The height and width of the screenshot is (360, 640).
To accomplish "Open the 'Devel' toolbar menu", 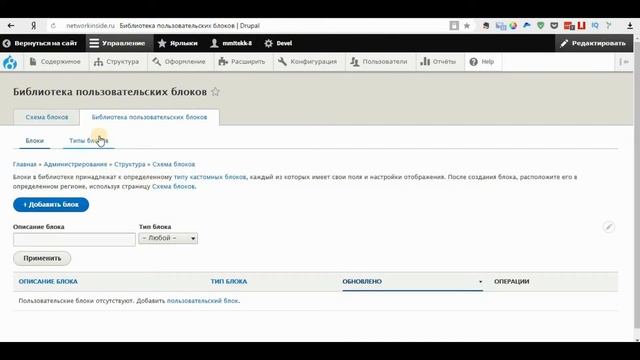I will pos(278,43).
